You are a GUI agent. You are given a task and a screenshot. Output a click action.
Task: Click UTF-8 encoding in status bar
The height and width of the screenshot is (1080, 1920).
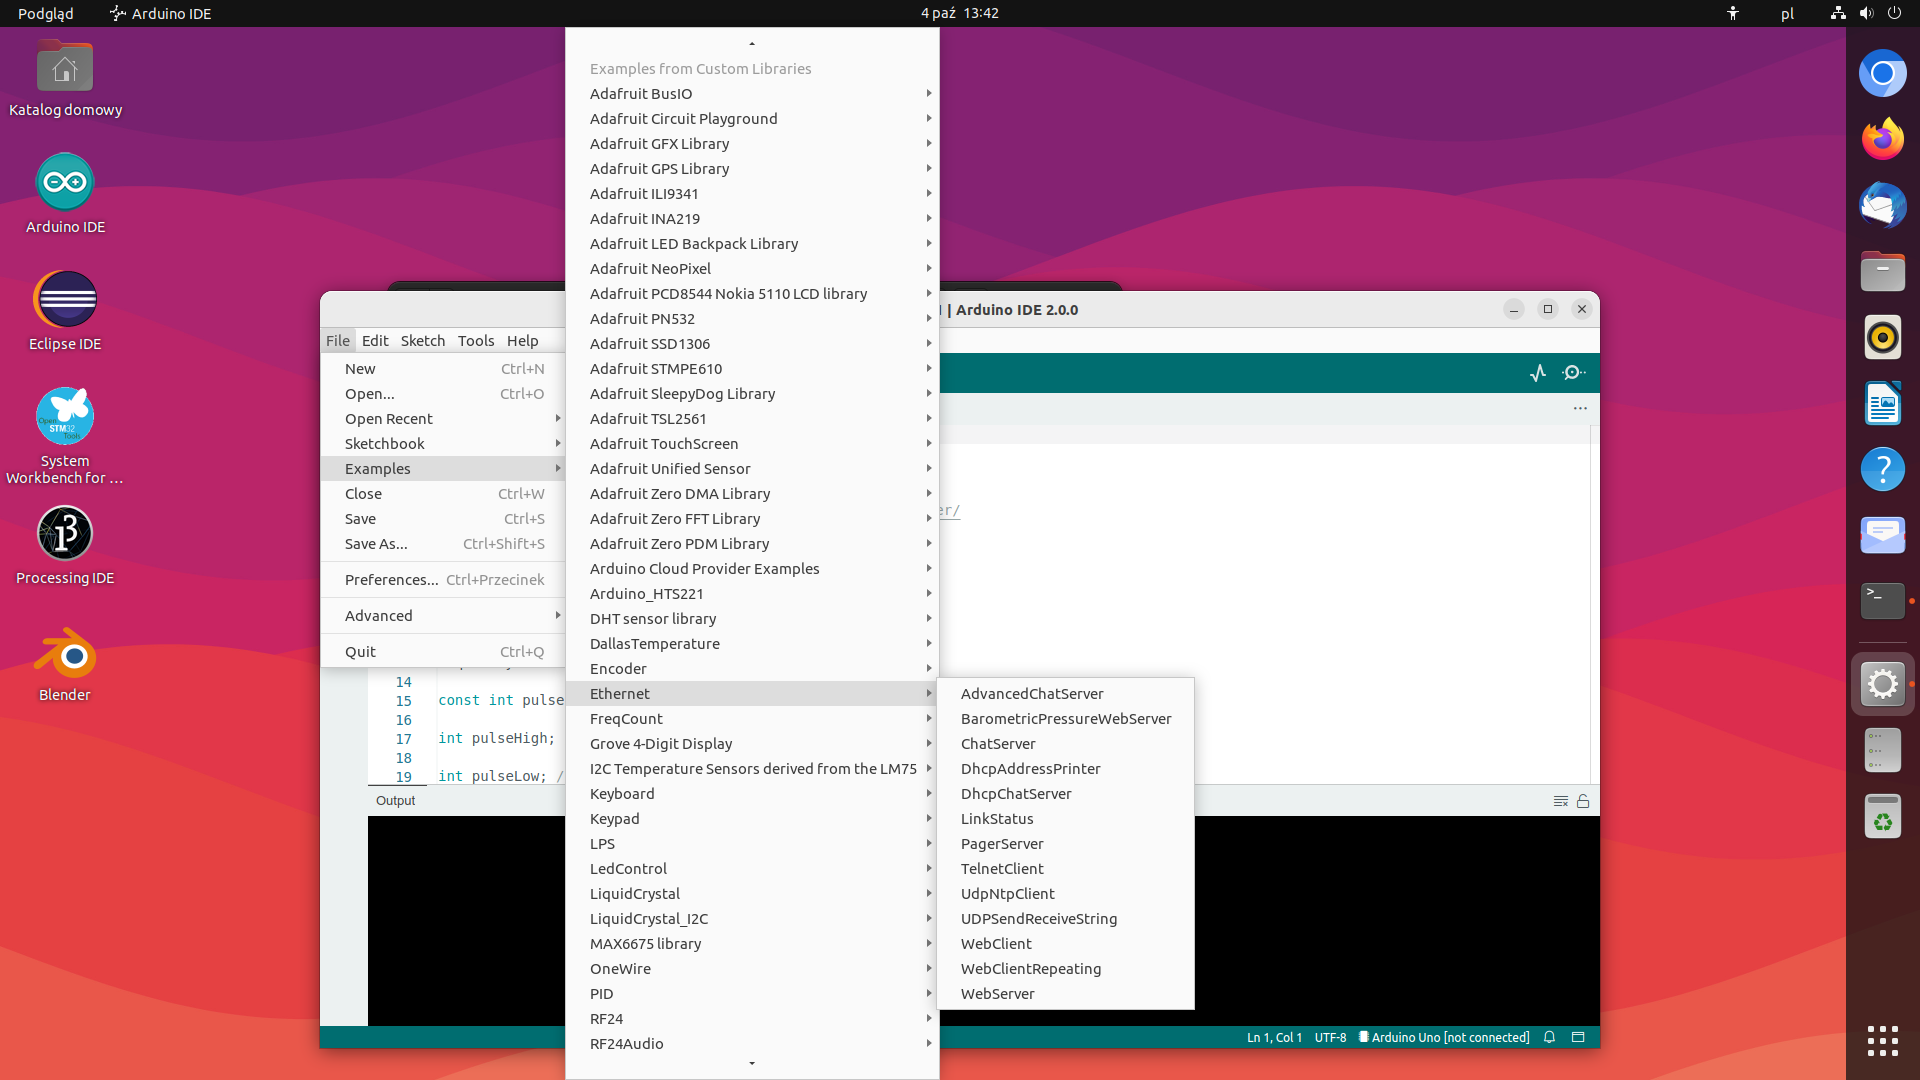point(1330,1037)
